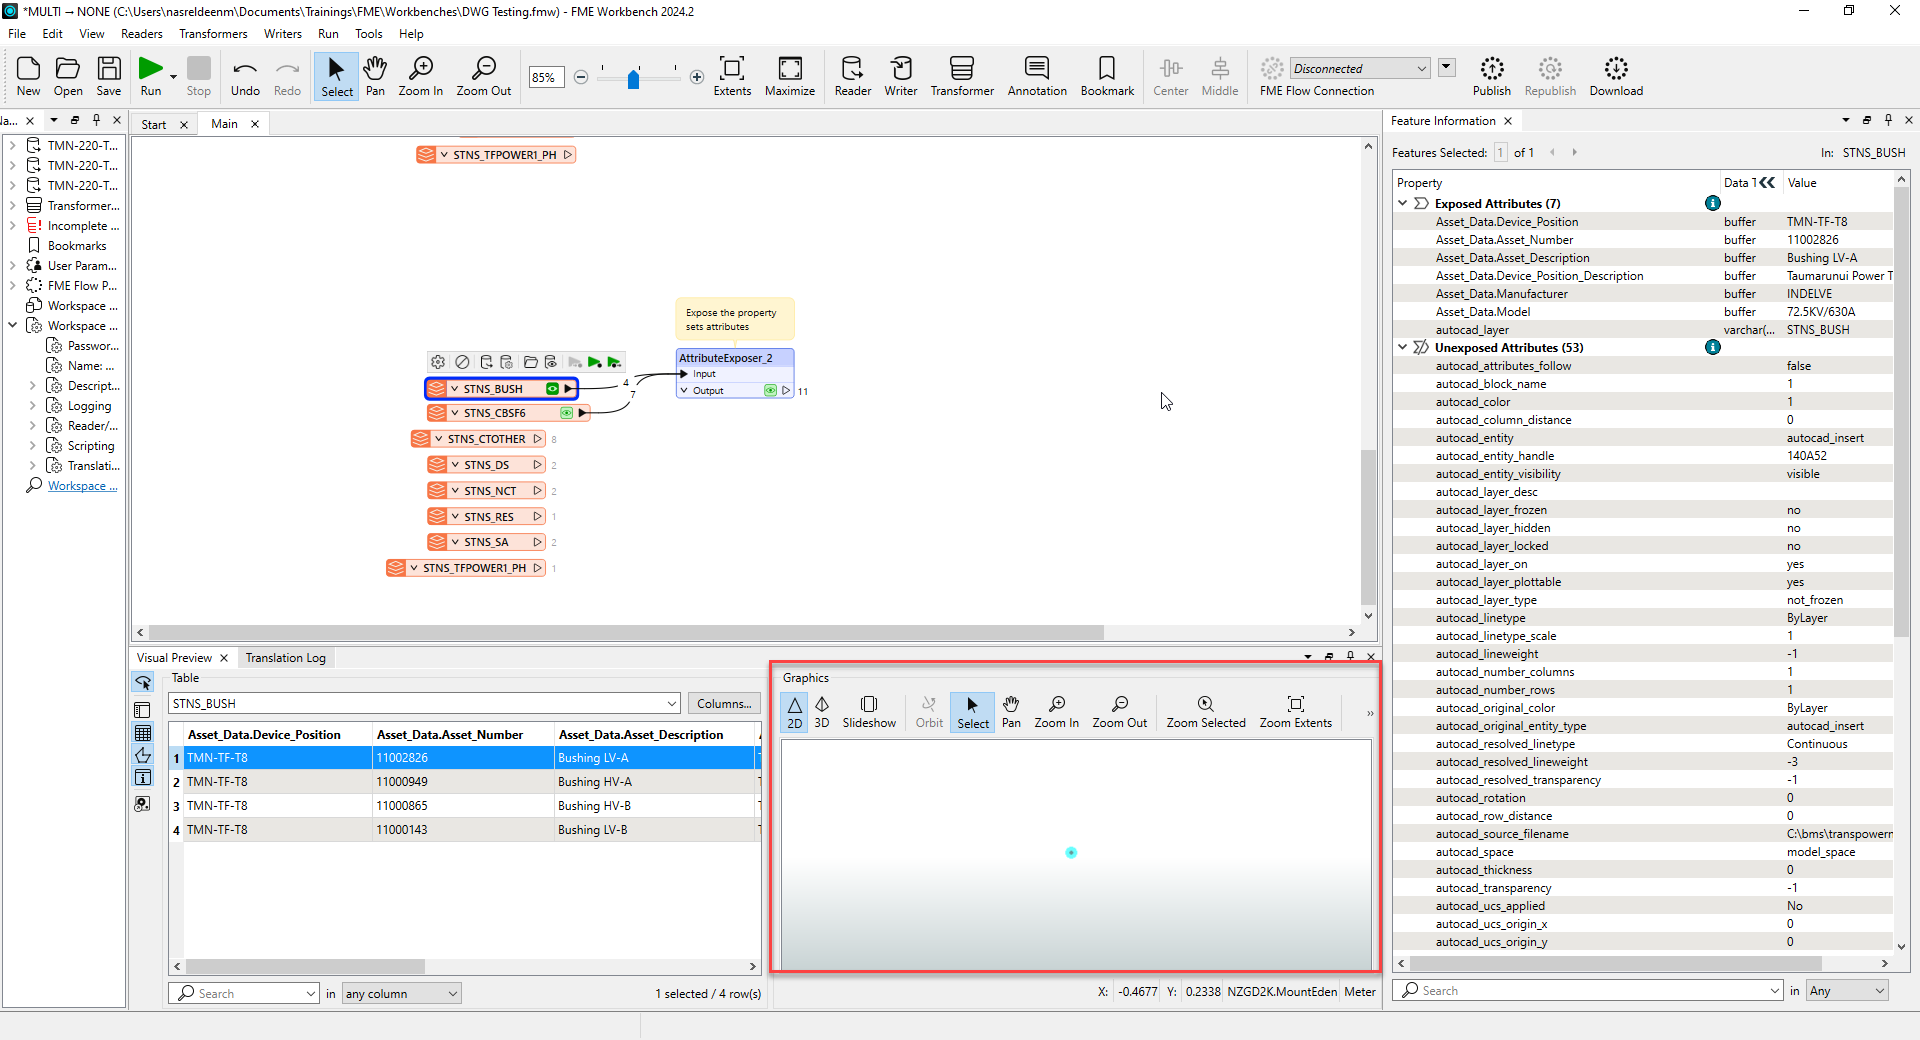This screenshot has height=1040, width=1920.
Task: Select table row with Bushing HV-B
Action: 464,806
